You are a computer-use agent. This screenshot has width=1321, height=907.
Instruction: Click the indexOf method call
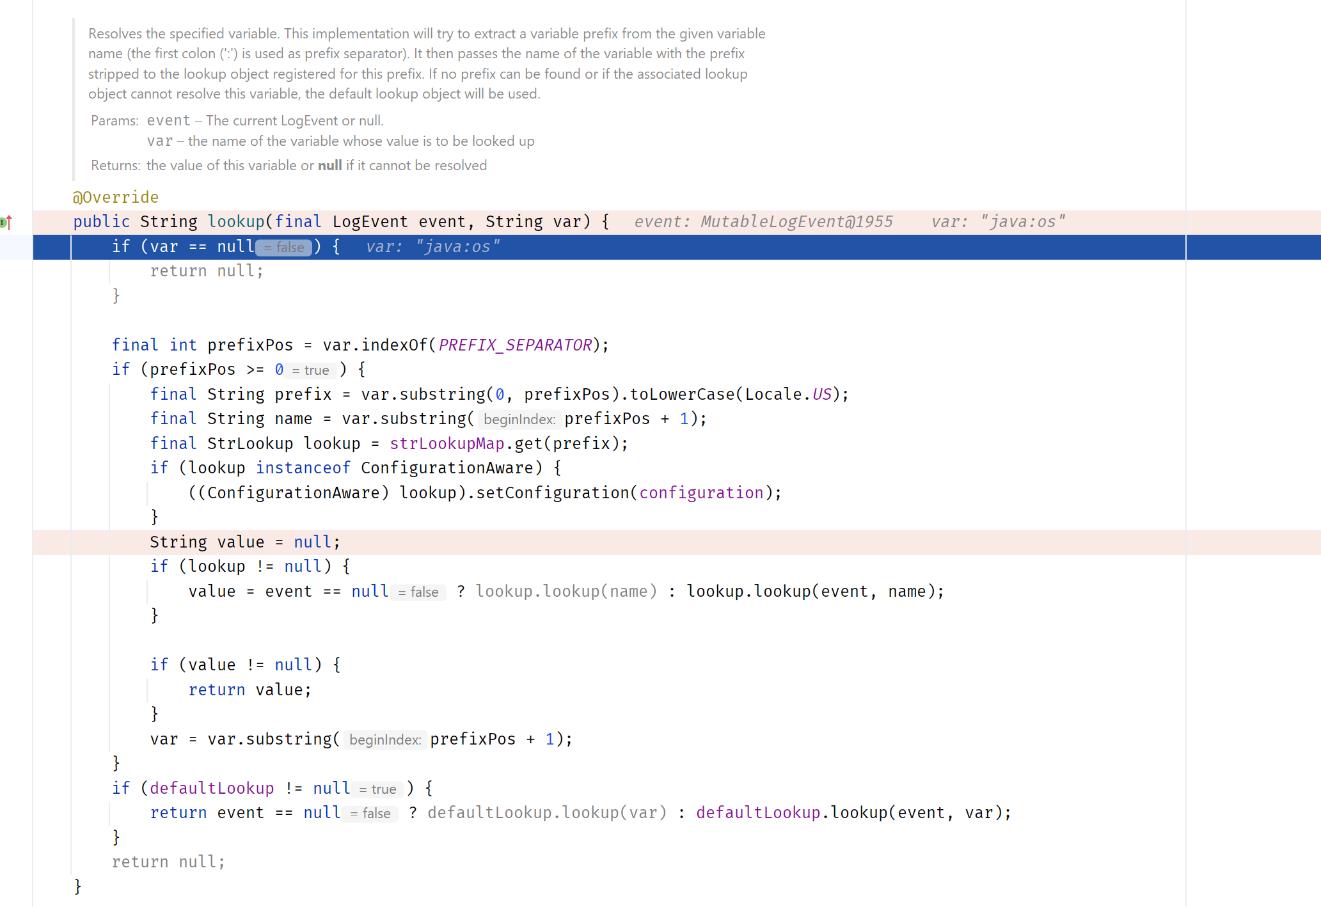coord(395,345)
